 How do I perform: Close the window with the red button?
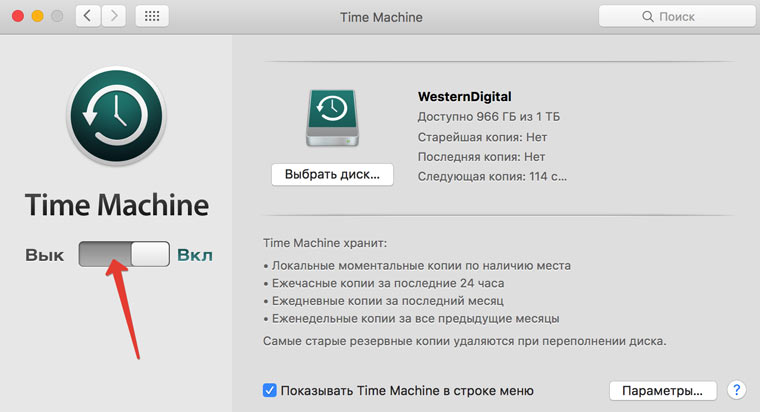click(18, 16)
